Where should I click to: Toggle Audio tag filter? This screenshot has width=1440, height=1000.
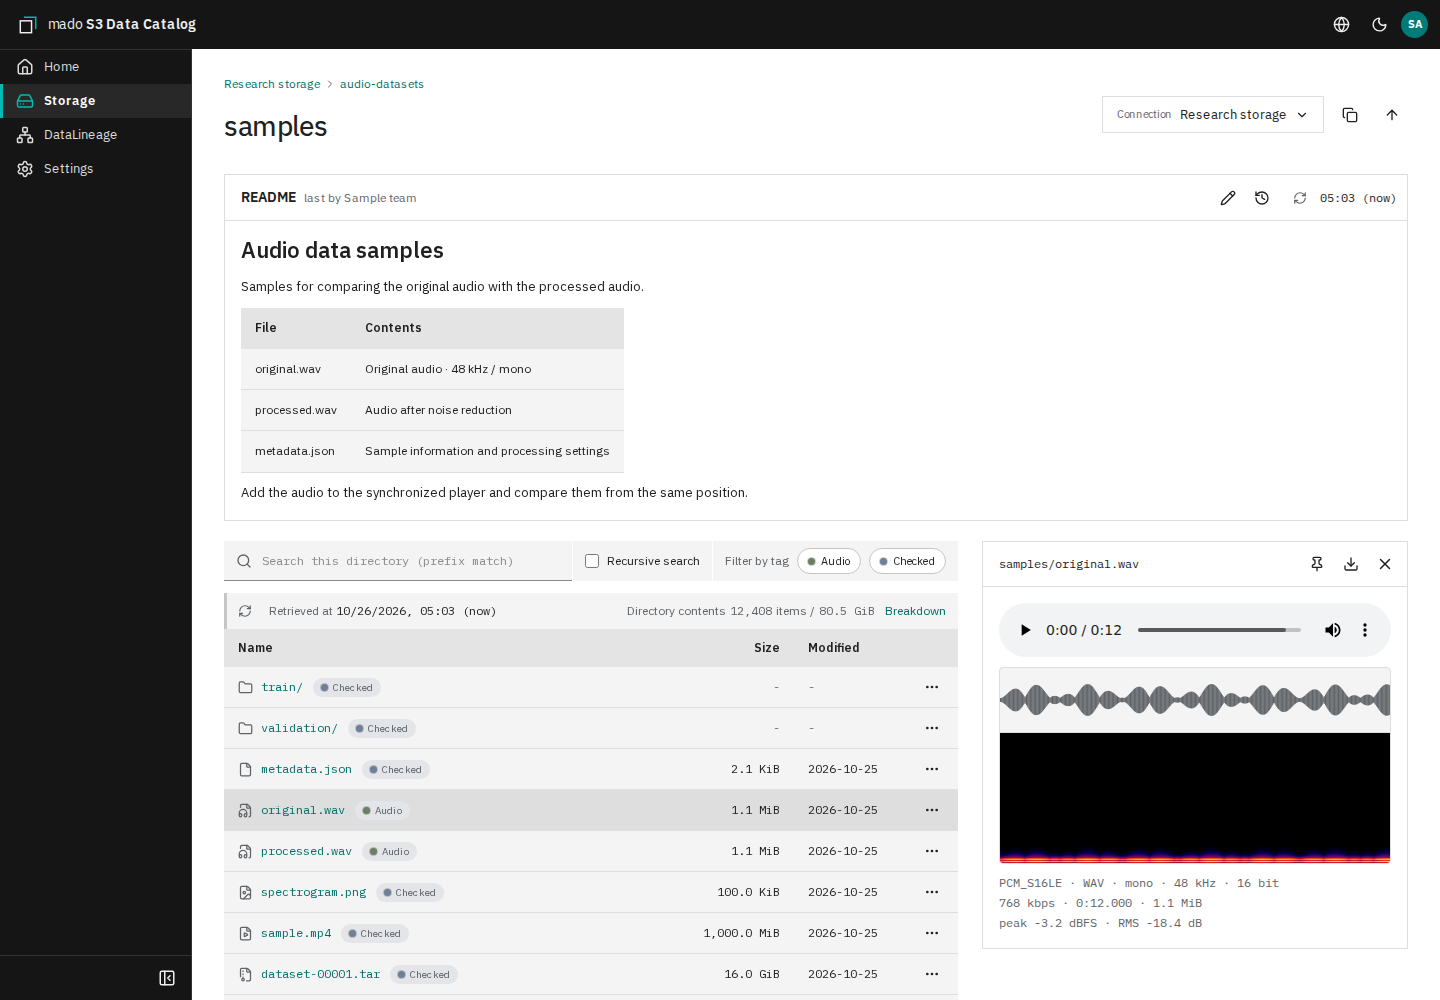point(829,561)
